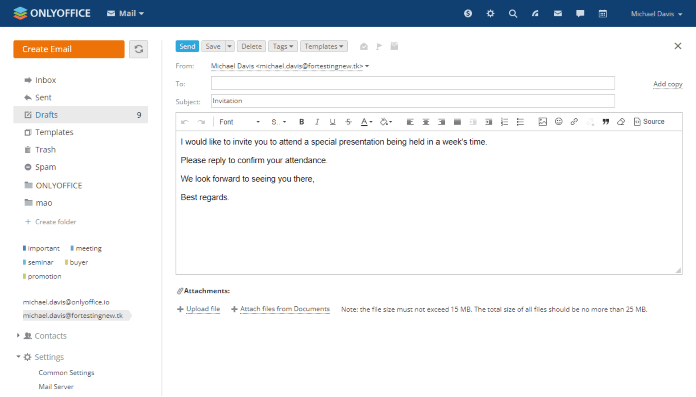Image resolution: width=696 pixels, height=397 pixels.
Task: Open the Templates dropdown
Action: tap(324, 46)
